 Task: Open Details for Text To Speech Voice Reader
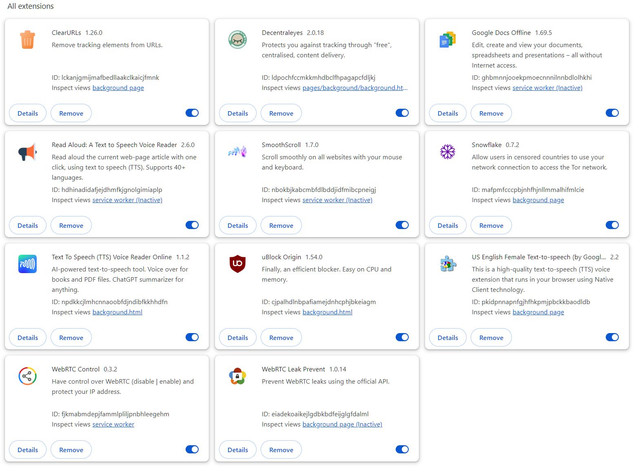[x=28, y=338]
